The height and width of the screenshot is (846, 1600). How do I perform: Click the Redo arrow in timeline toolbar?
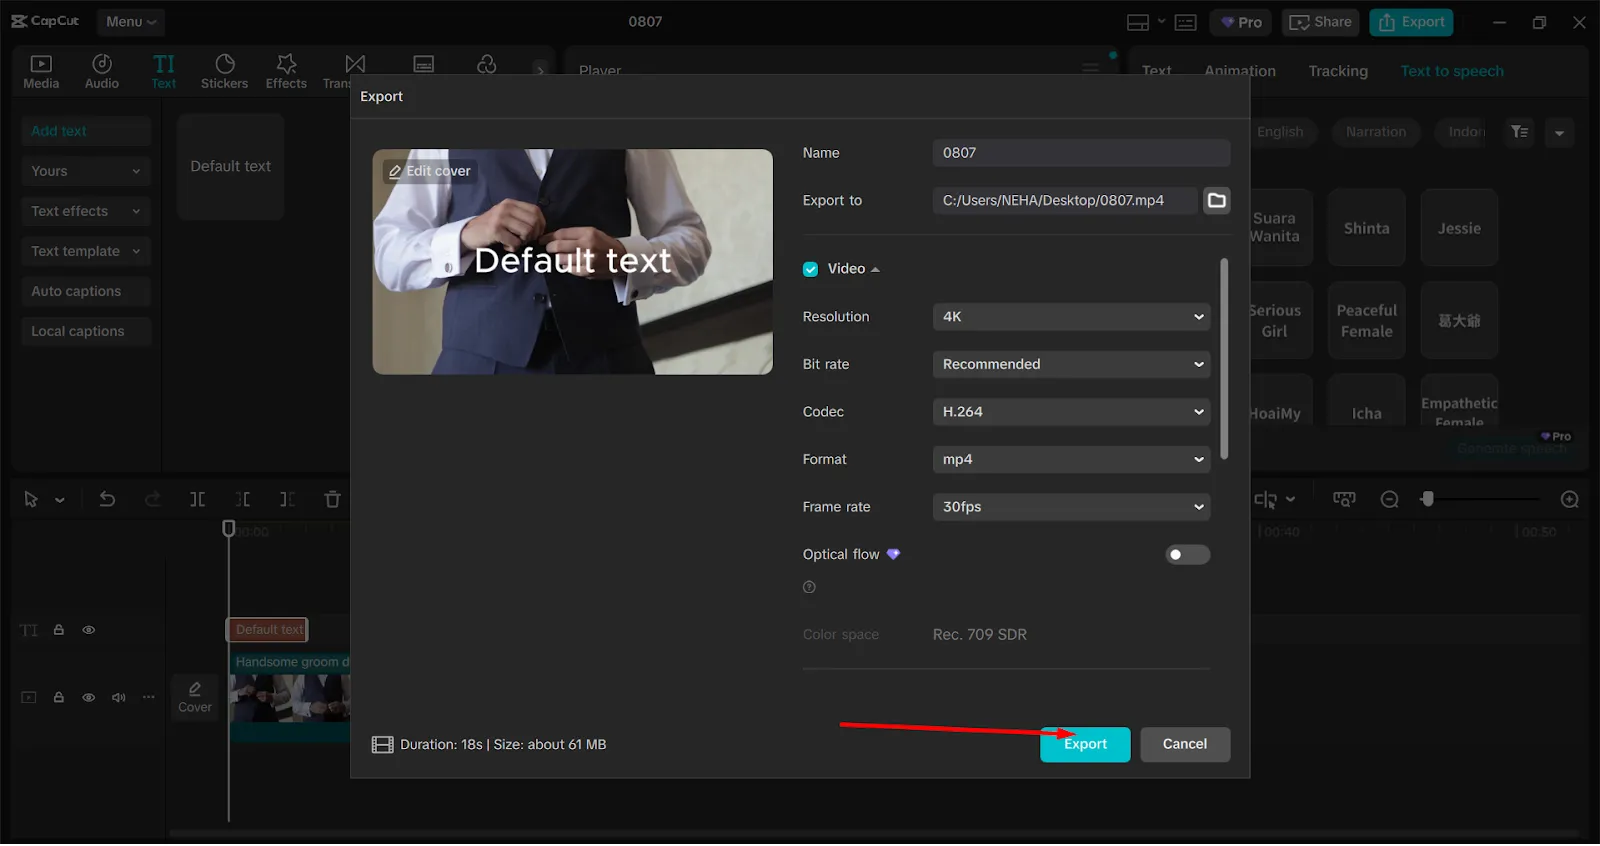[x=152, y=500]
